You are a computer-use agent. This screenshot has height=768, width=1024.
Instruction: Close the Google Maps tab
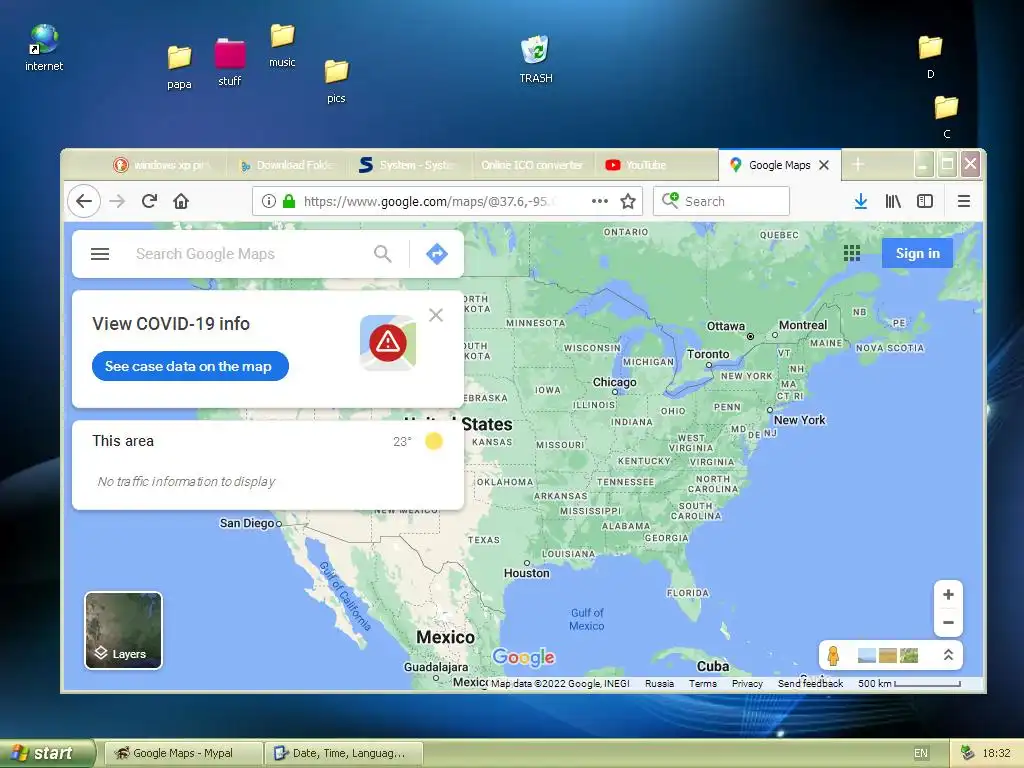pyautogui.click(x=824, y=165)
